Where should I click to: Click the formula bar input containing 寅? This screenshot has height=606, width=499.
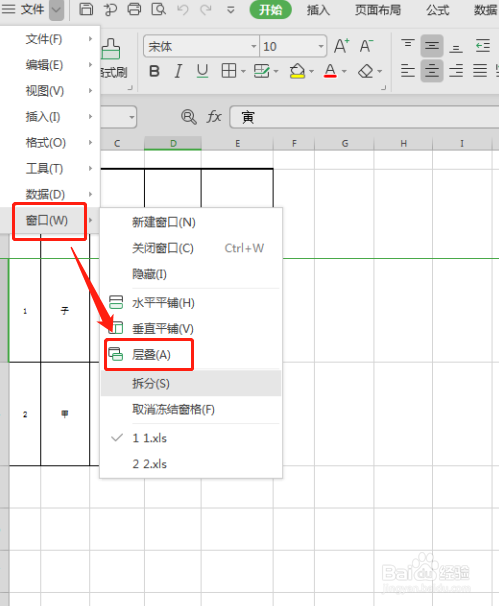[x=364, y=117]
